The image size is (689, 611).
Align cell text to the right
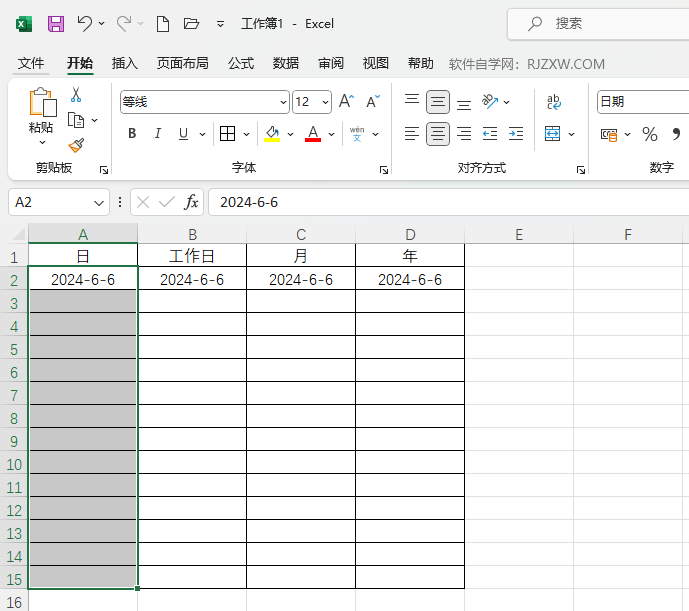pyautogui.click(x=464, y=133)
